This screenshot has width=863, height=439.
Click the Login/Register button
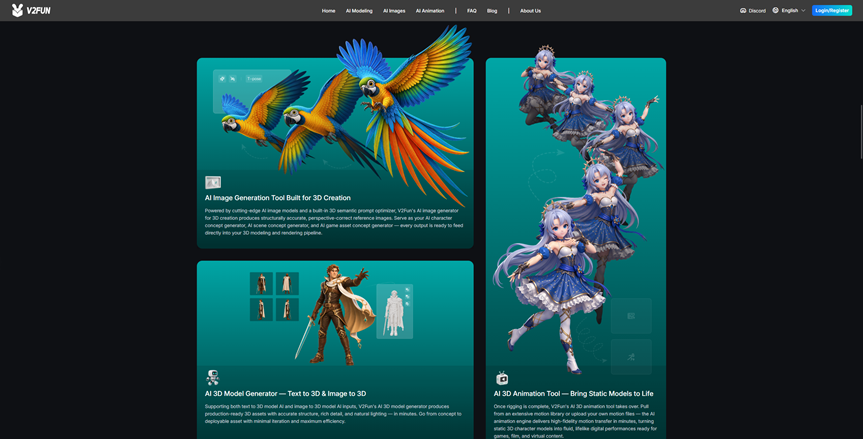pos(832,10)
